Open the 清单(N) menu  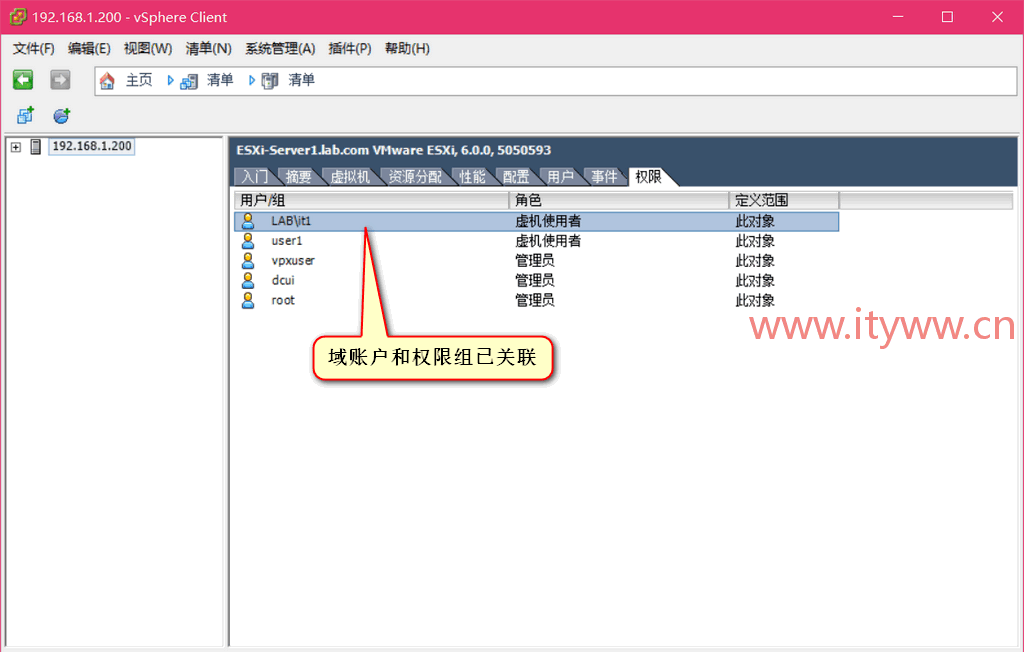(x=208, y=48)
